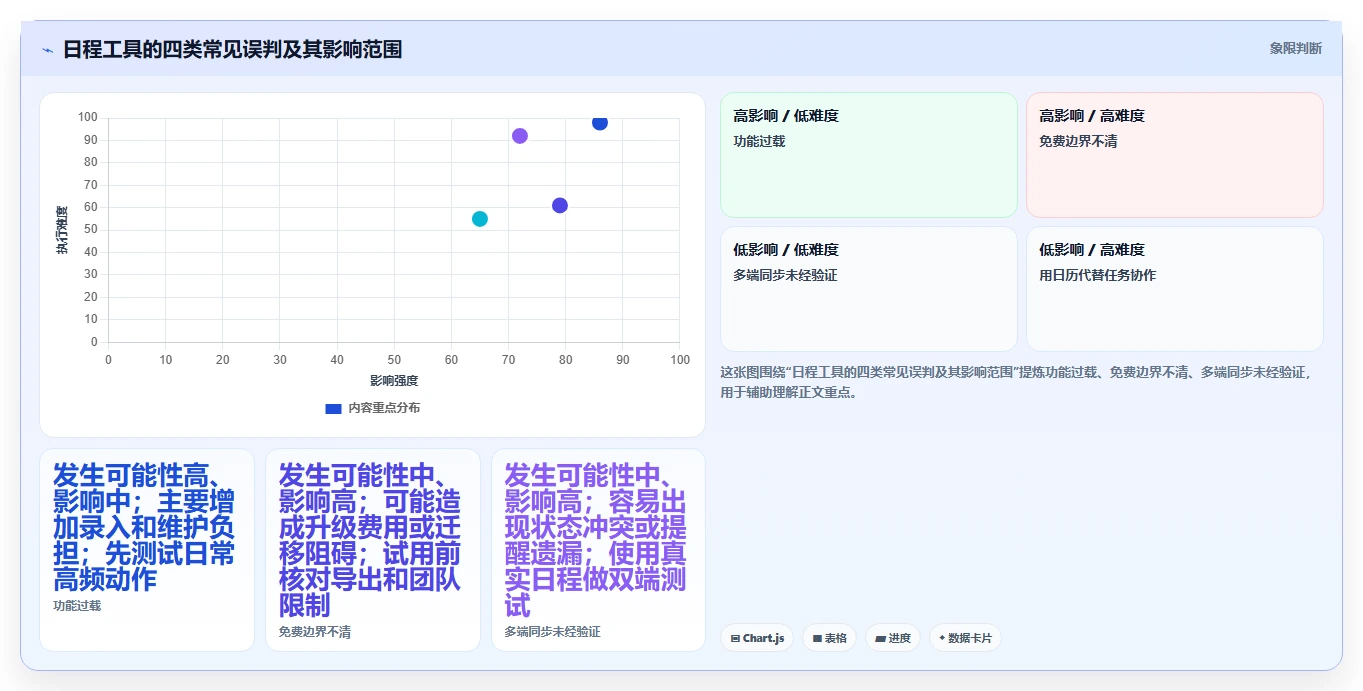This screenshot has width=1363, height=691.
Task: Click 用日历代替任务协作 text
Action: 1097,275
